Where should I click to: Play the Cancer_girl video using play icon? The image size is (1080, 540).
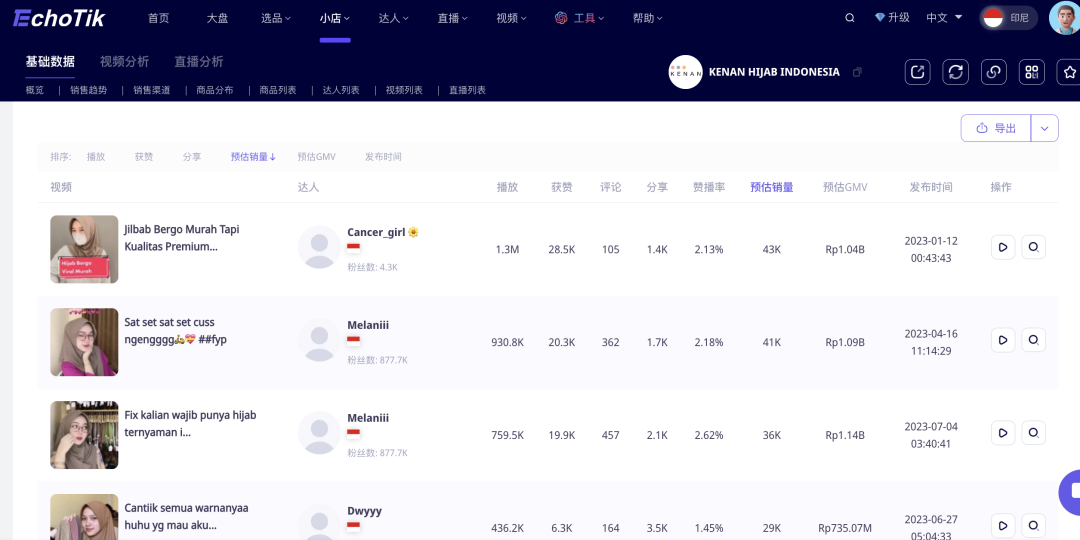(x=1003, y=247)
